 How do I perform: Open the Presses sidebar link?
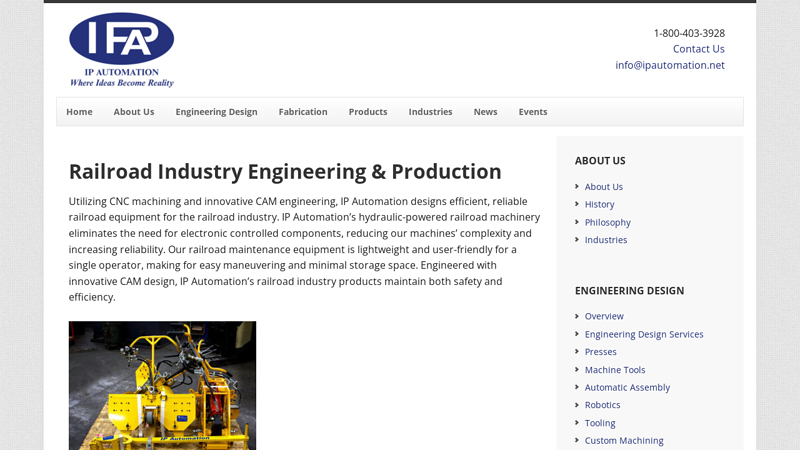(601, 352)
